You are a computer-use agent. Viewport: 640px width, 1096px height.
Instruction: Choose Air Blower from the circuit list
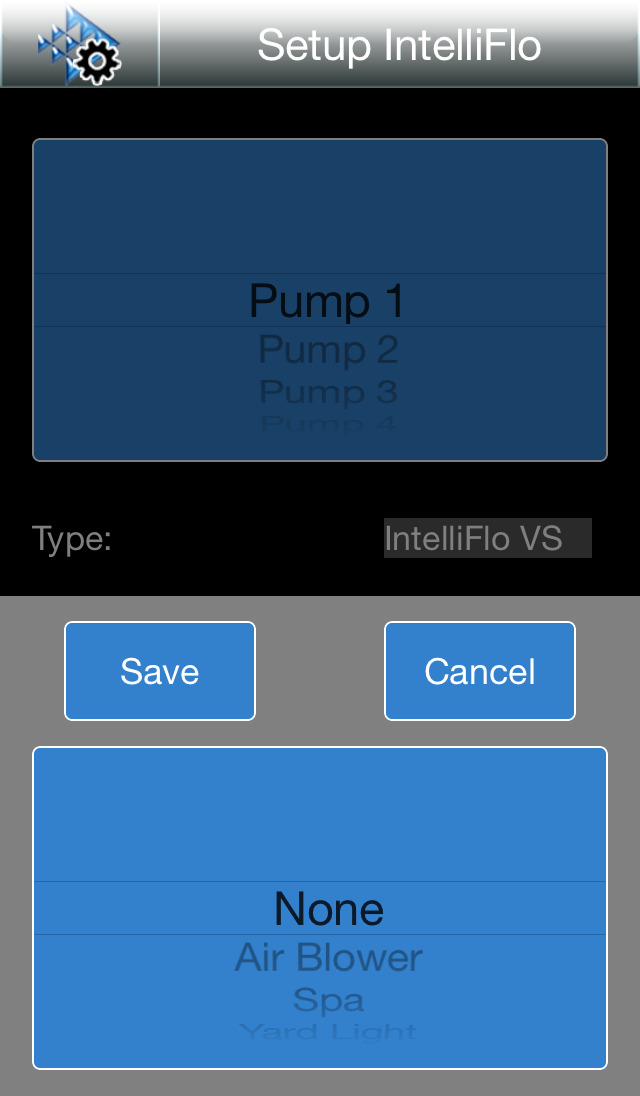click(327, 957)
